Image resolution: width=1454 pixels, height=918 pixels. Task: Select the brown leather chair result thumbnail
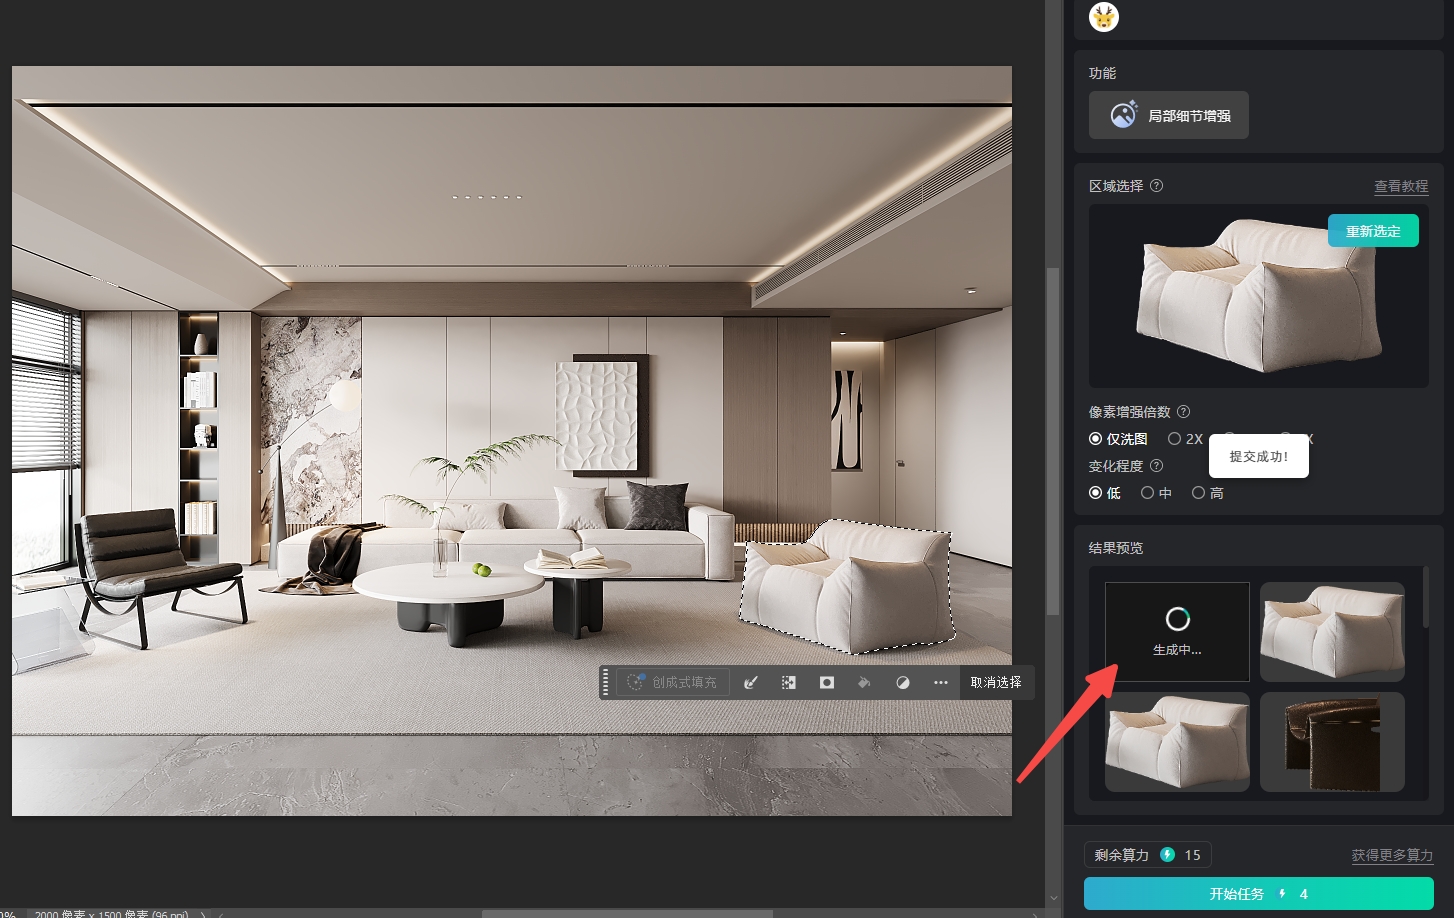click(x=1332, y=742)
